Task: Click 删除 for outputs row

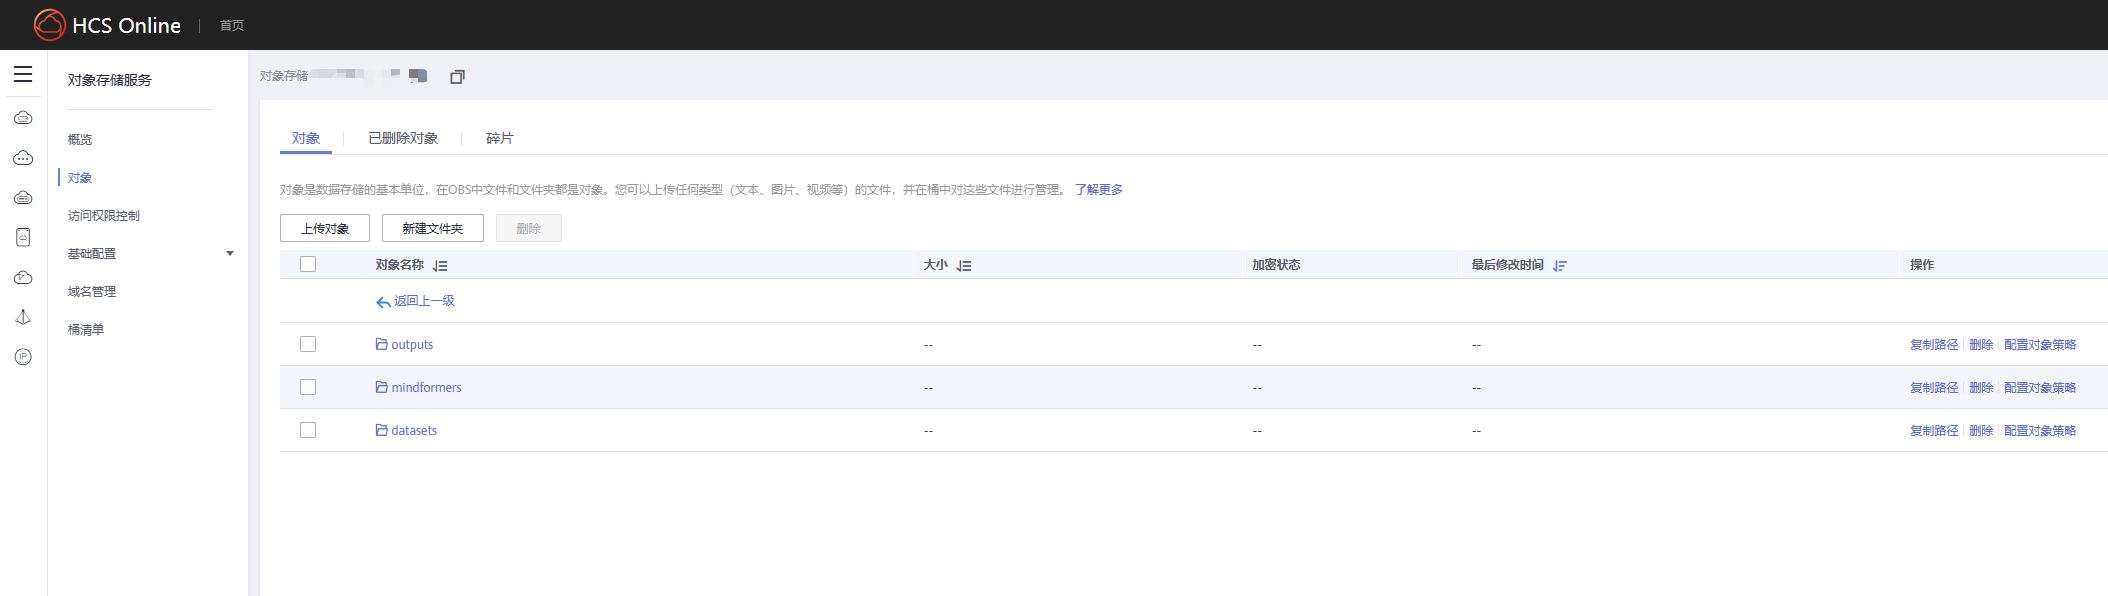Action: (1981, 345)
